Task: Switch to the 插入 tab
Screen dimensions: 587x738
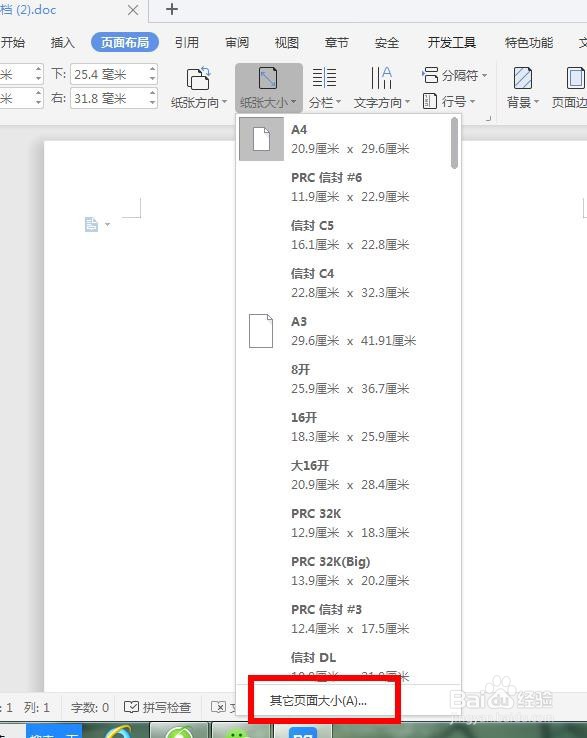Action: [x=63, y=43]
